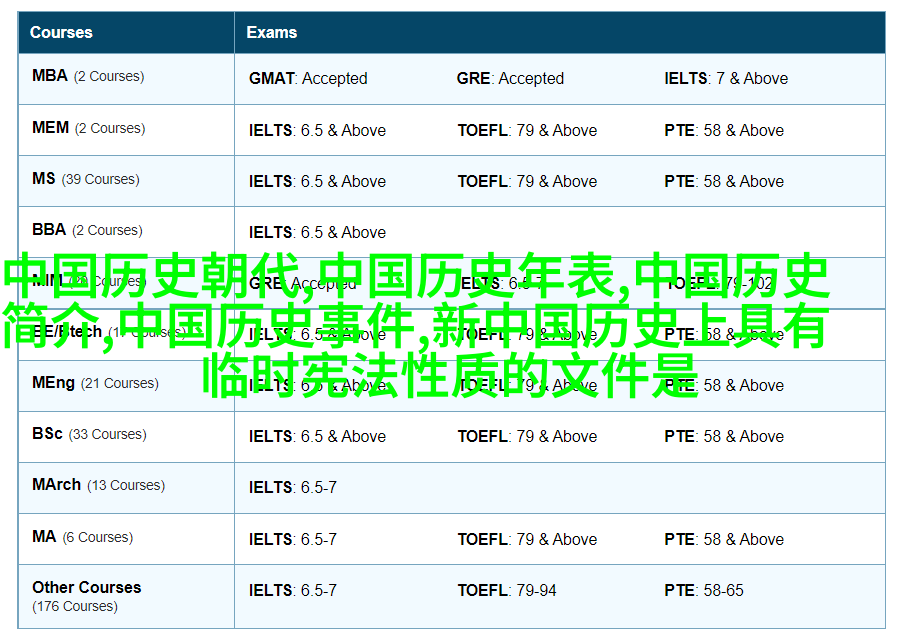Open Other Courses (176 Courses)
Screen dimensions: 901x639
pos(86,596)
